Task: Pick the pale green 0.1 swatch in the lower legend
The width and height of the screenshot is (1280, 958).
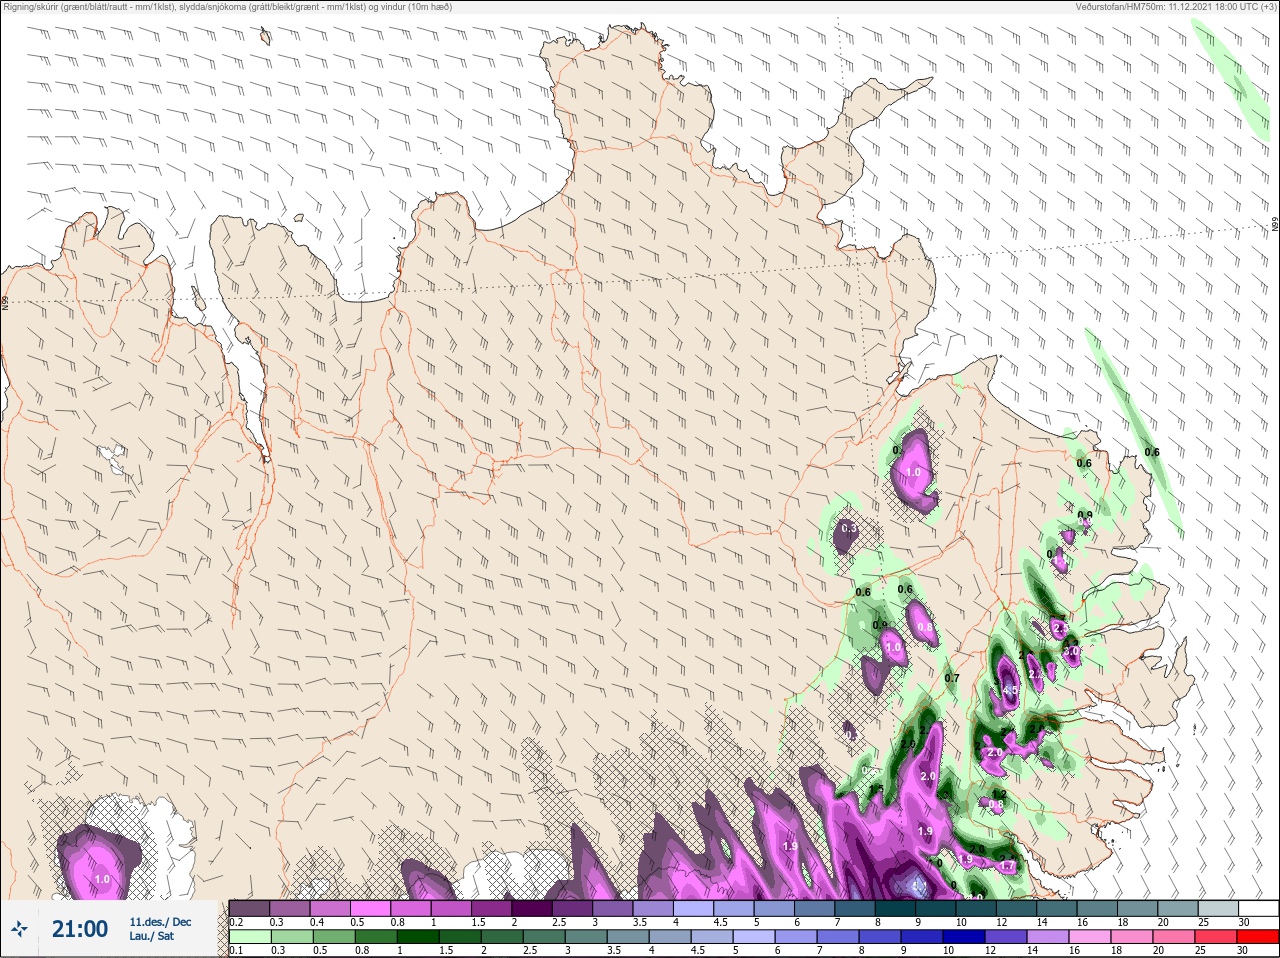Action: 249,937
